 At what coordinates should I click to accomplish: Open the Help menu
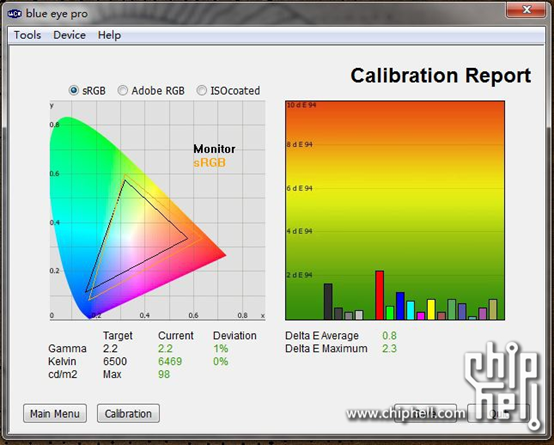coord(109,35)
